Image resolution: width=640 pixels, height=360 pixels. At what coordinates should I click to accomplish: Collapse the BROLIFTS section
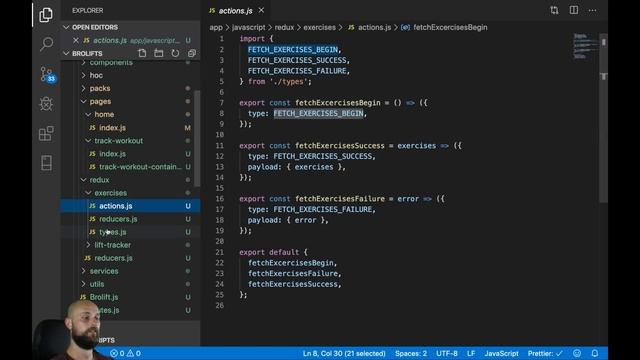(x=66, y=53)
